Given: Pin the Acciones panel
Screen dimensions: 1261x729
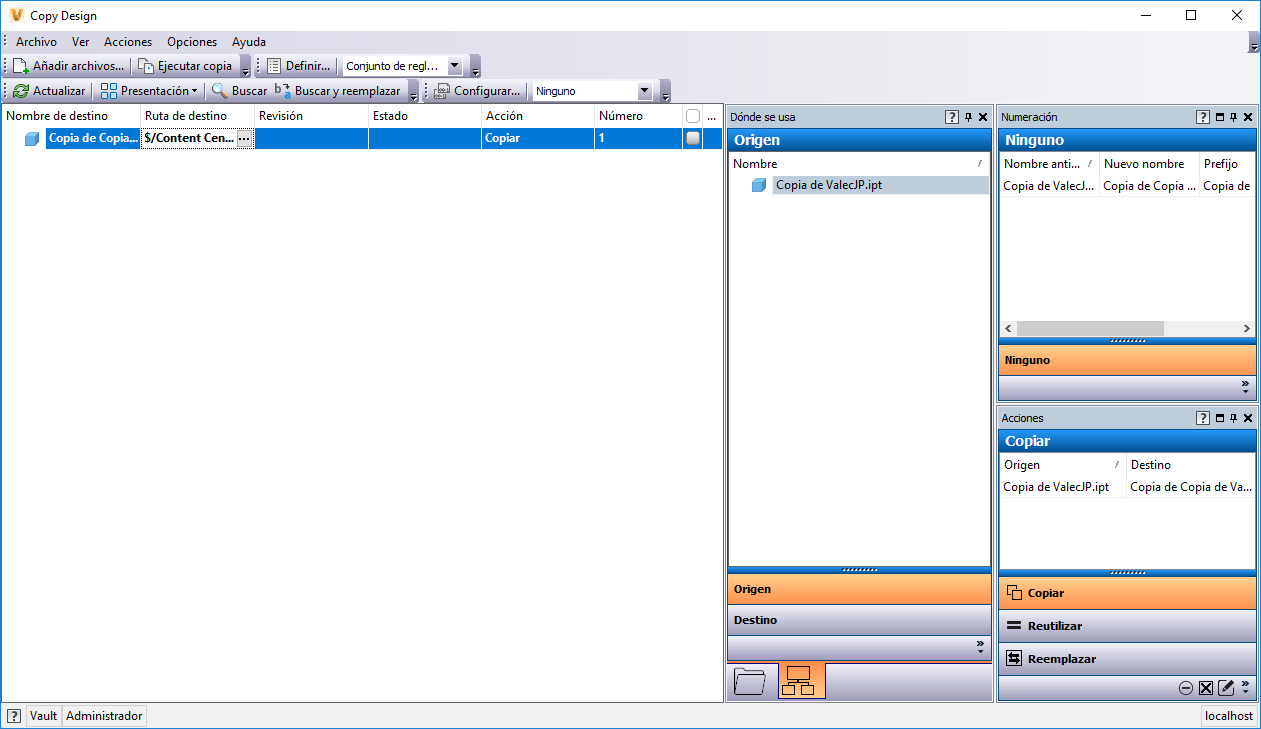Looking at the screenshot, I should tap(1234, 418).
